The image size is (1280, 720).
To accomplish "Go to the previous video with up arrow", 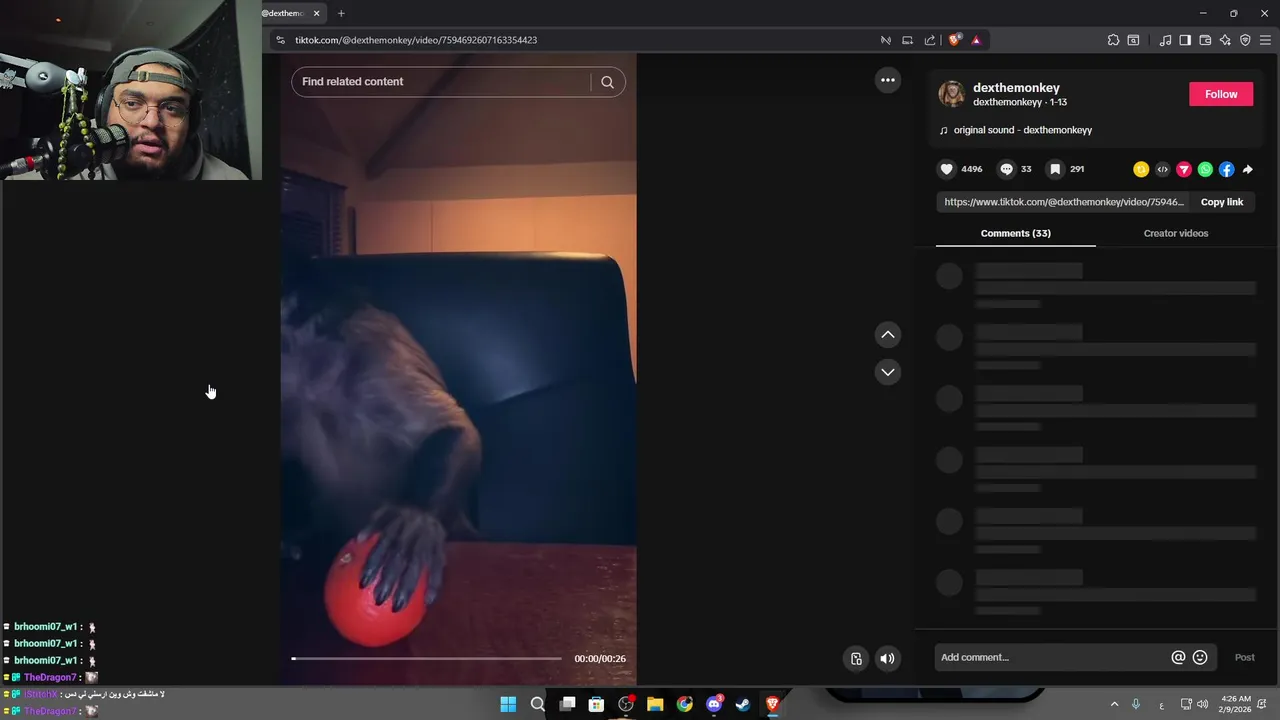I will [887, 335].
